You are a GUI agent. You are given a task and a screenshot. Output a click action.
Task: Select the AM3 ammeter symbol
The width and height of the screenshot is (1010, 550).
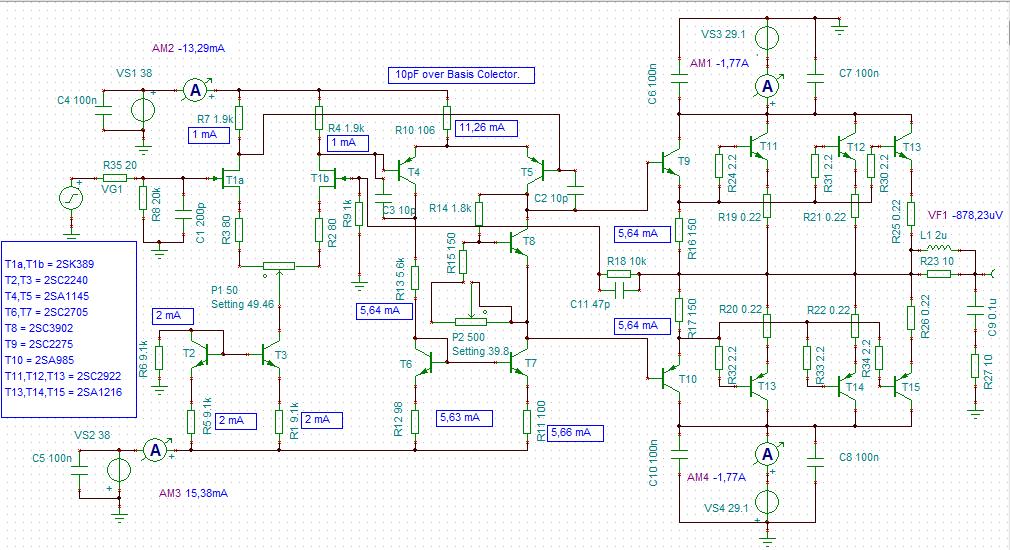point(155,450)
